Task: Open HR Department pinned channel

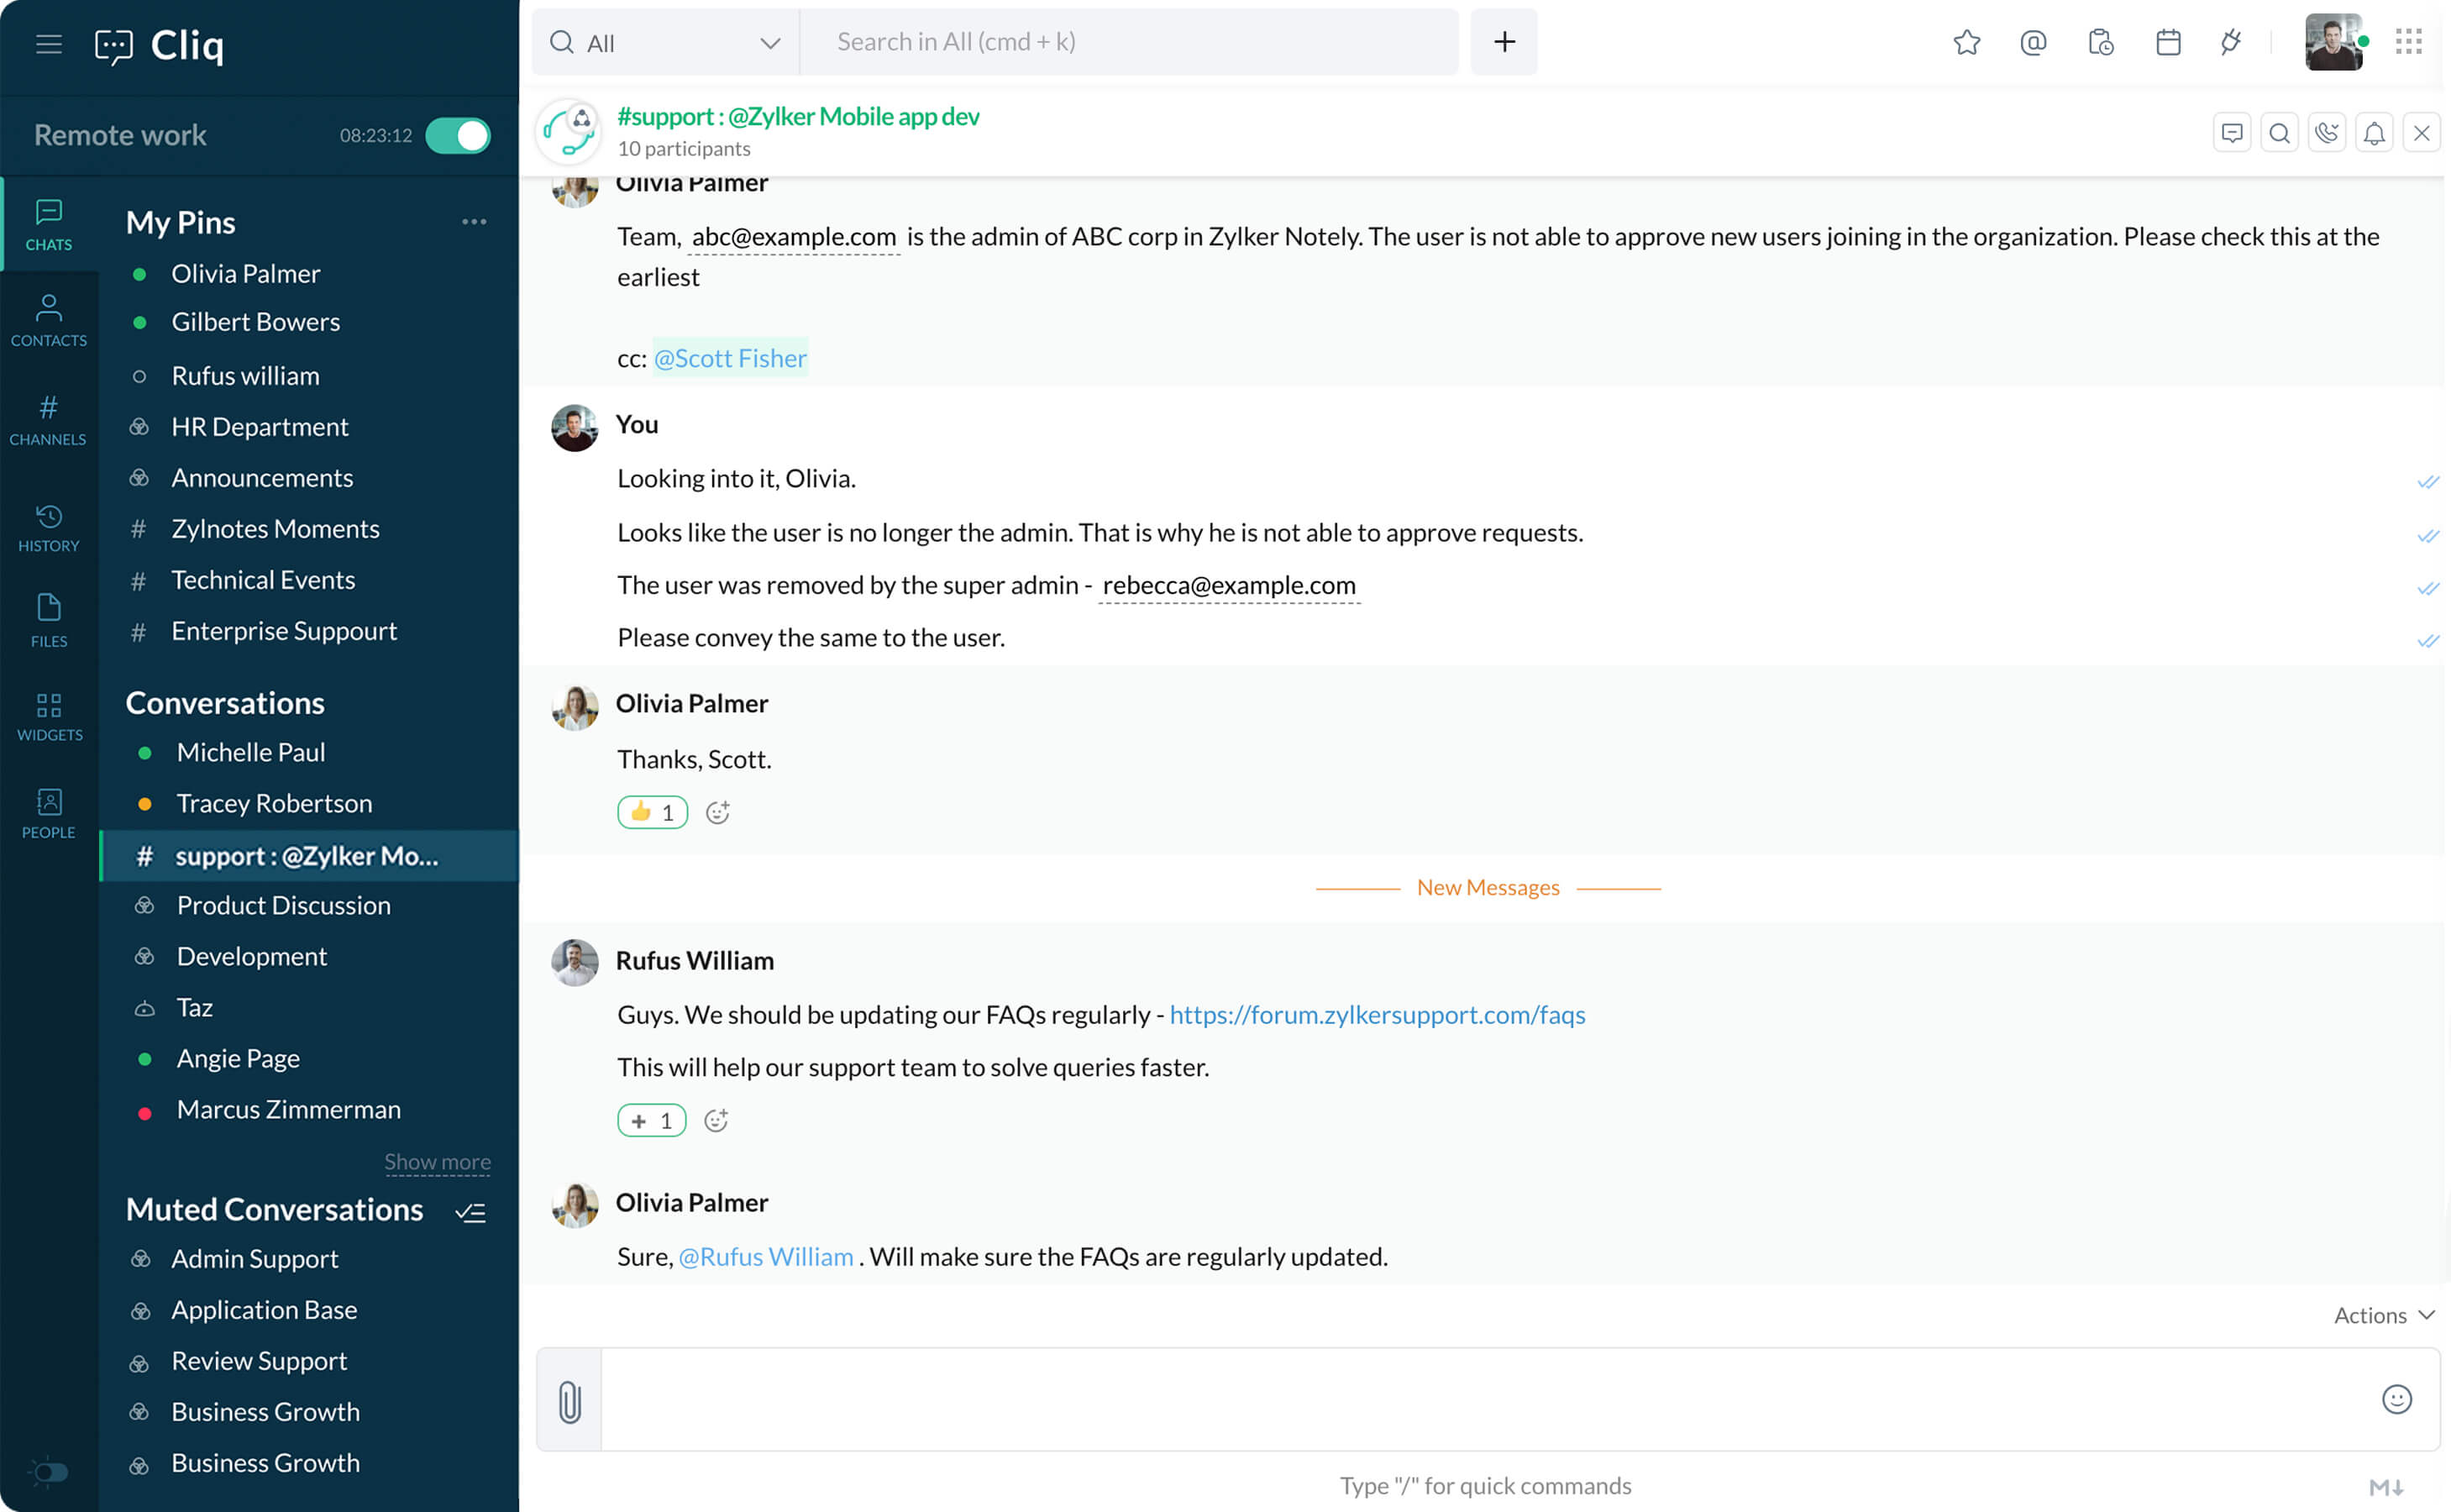Action: click(259, 427)
